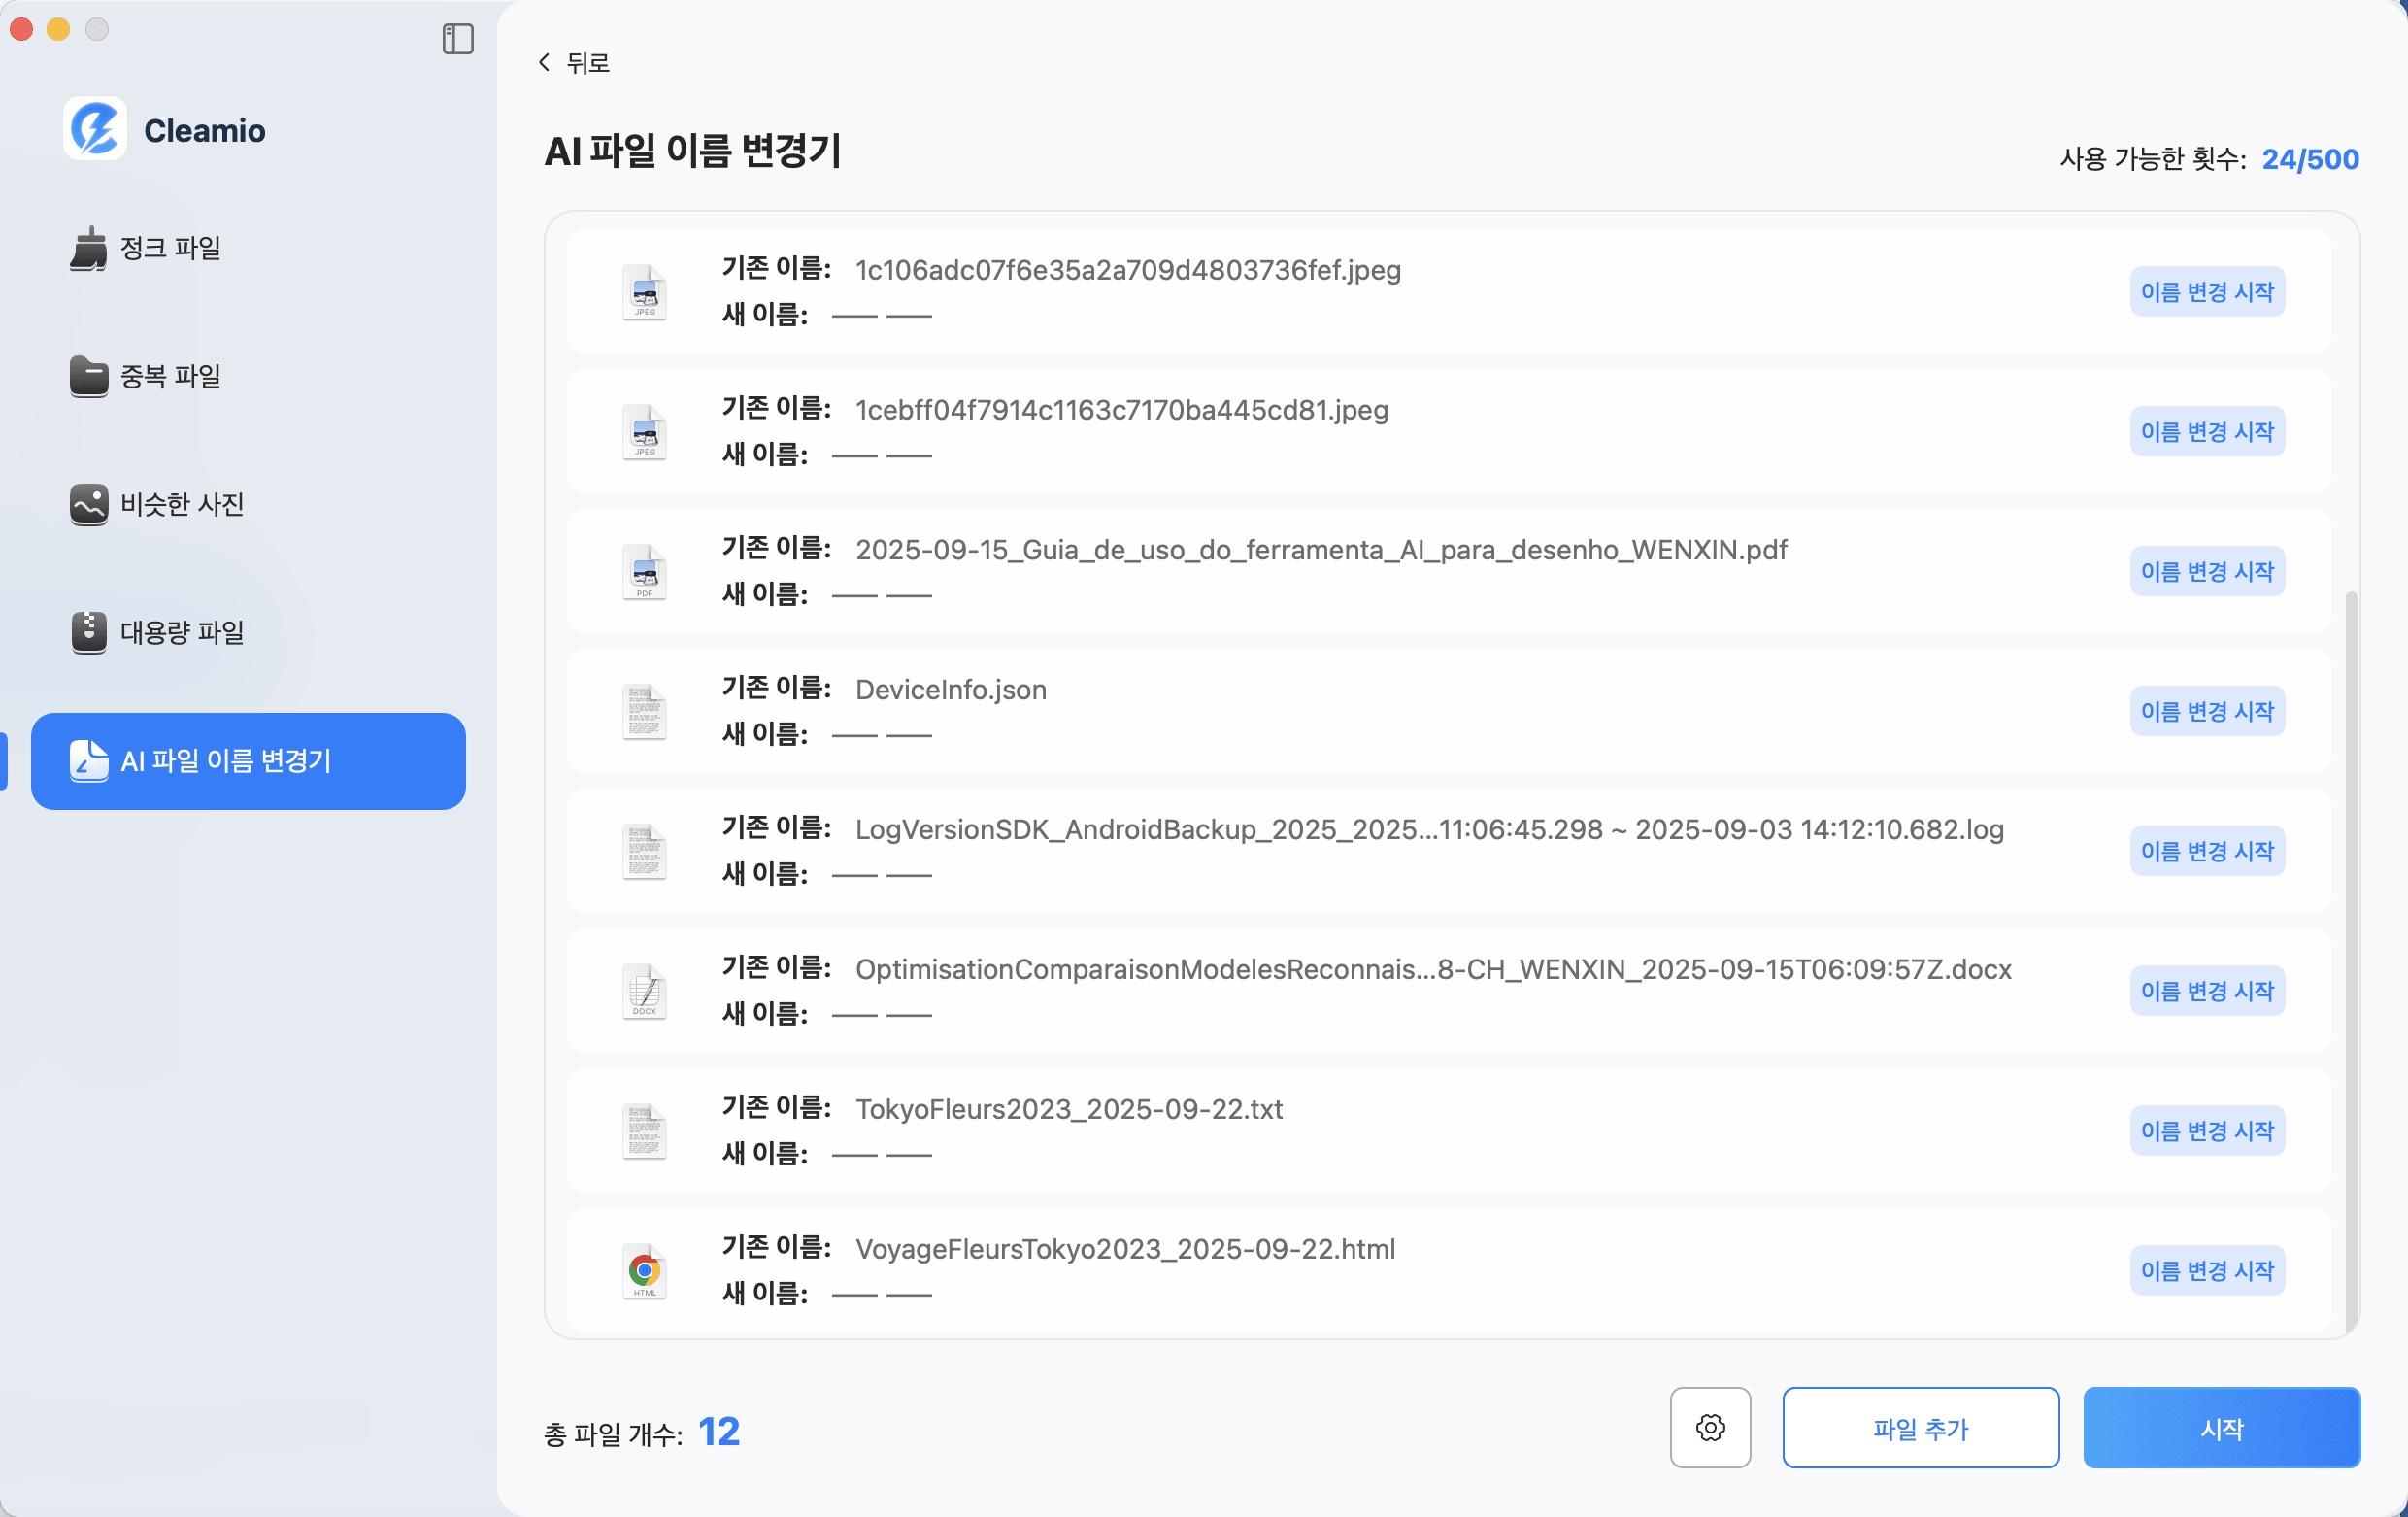Select the 중복 파일 folder icon

point(89,376)
